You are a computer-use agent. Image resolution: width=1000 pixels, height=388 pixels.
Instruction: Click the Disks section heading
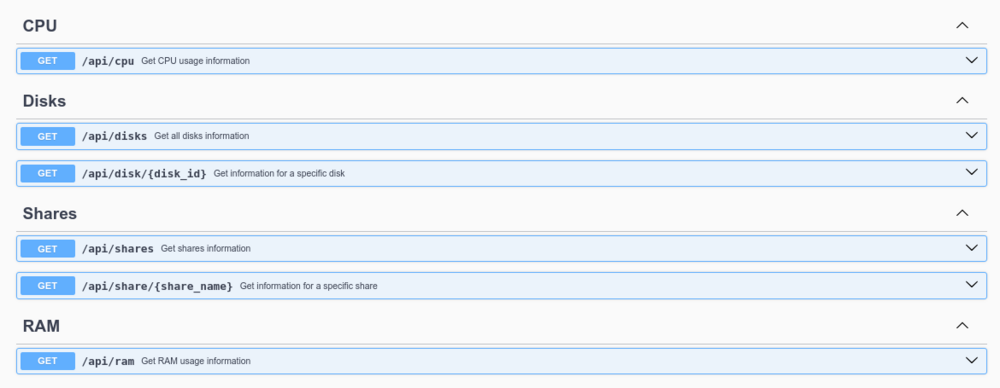coord(45,101)
